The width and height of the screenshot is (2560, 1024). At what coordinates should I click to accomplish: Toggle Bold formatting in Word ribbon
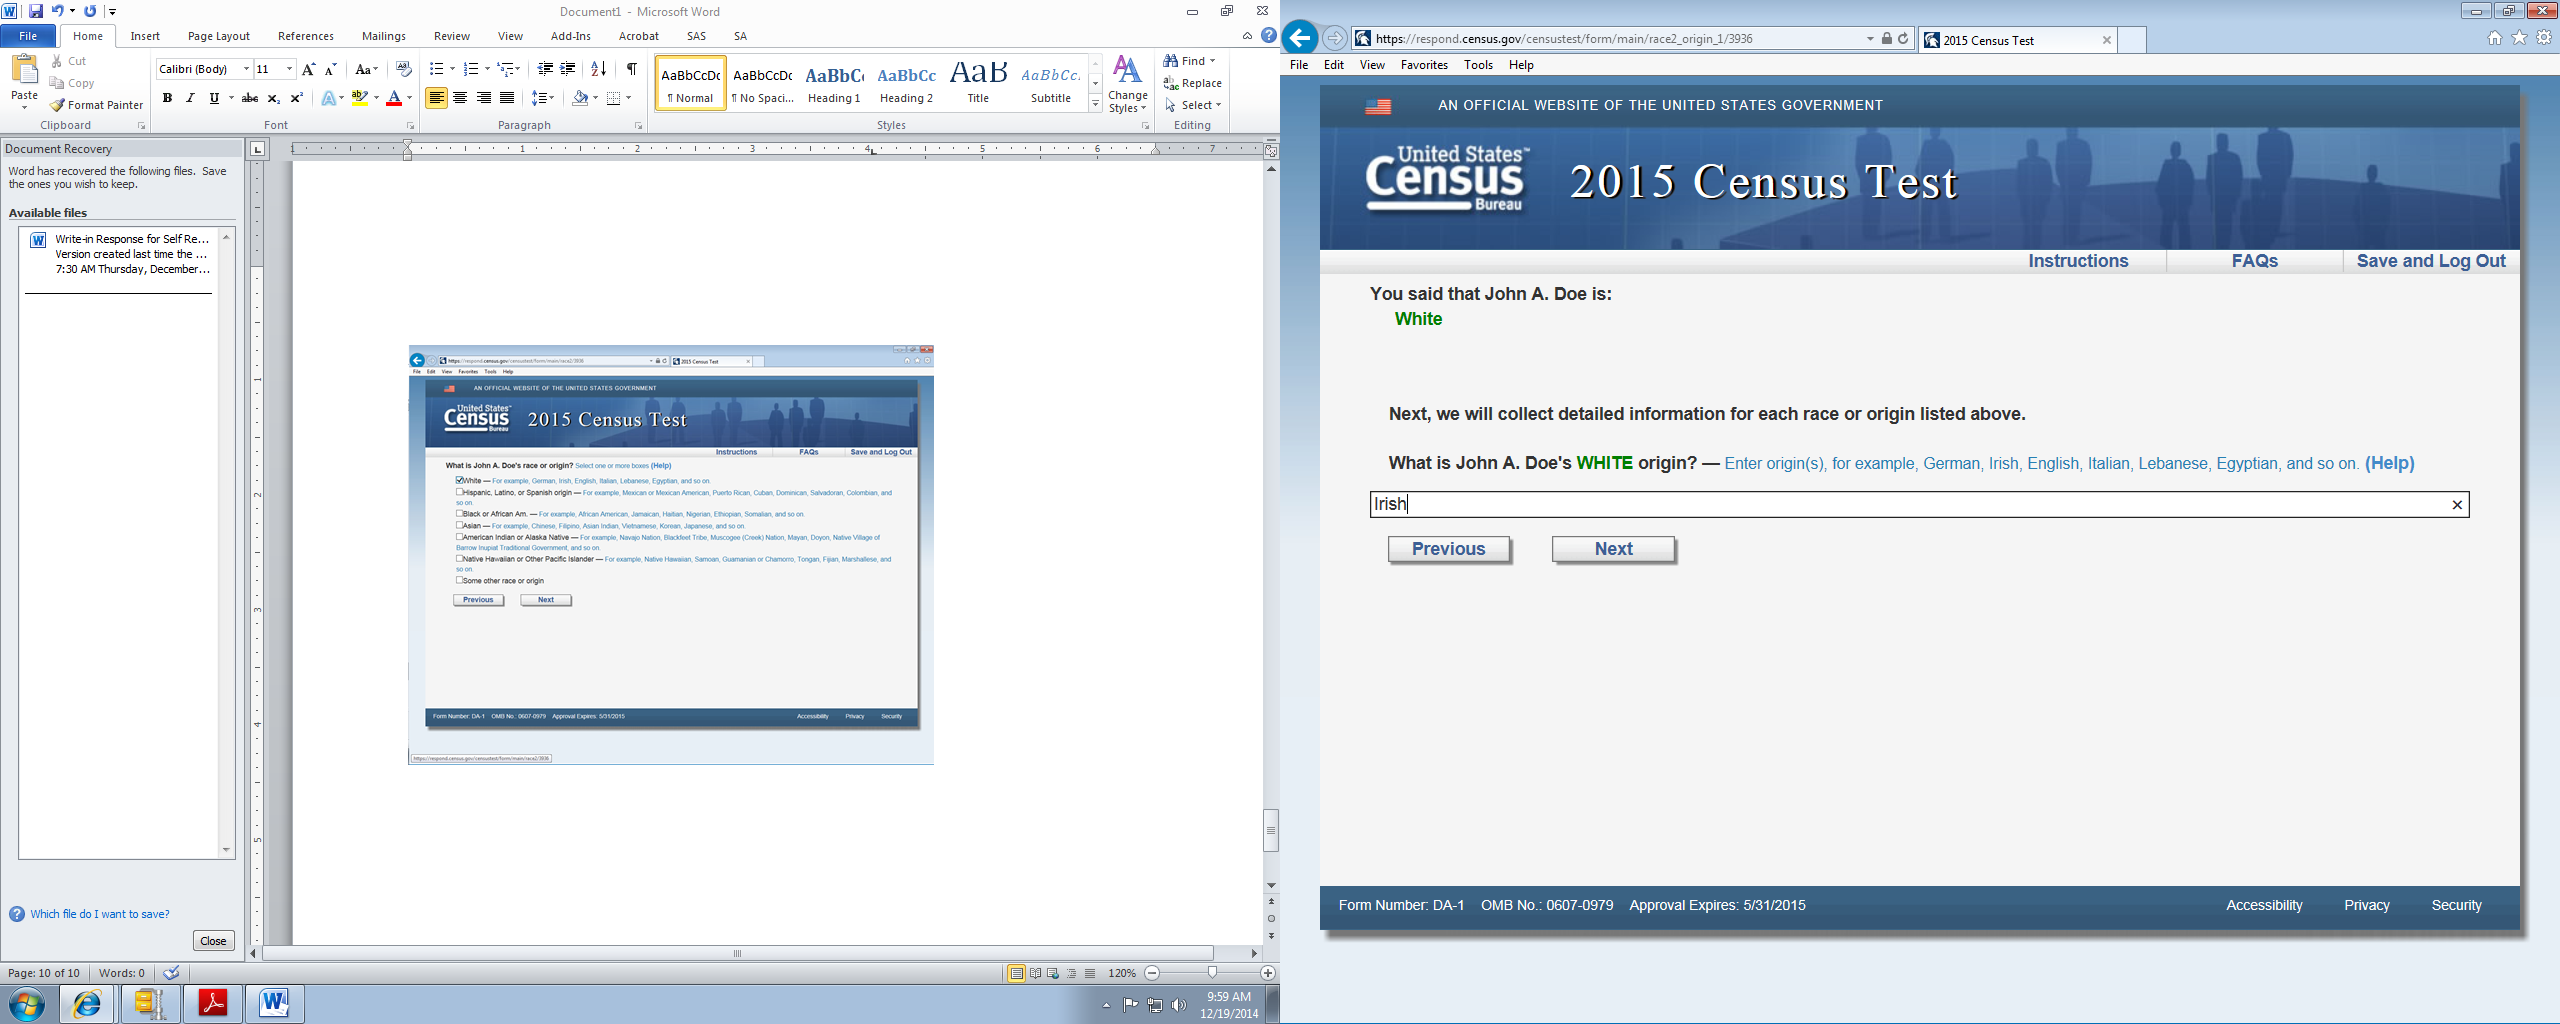pos(167,98)
